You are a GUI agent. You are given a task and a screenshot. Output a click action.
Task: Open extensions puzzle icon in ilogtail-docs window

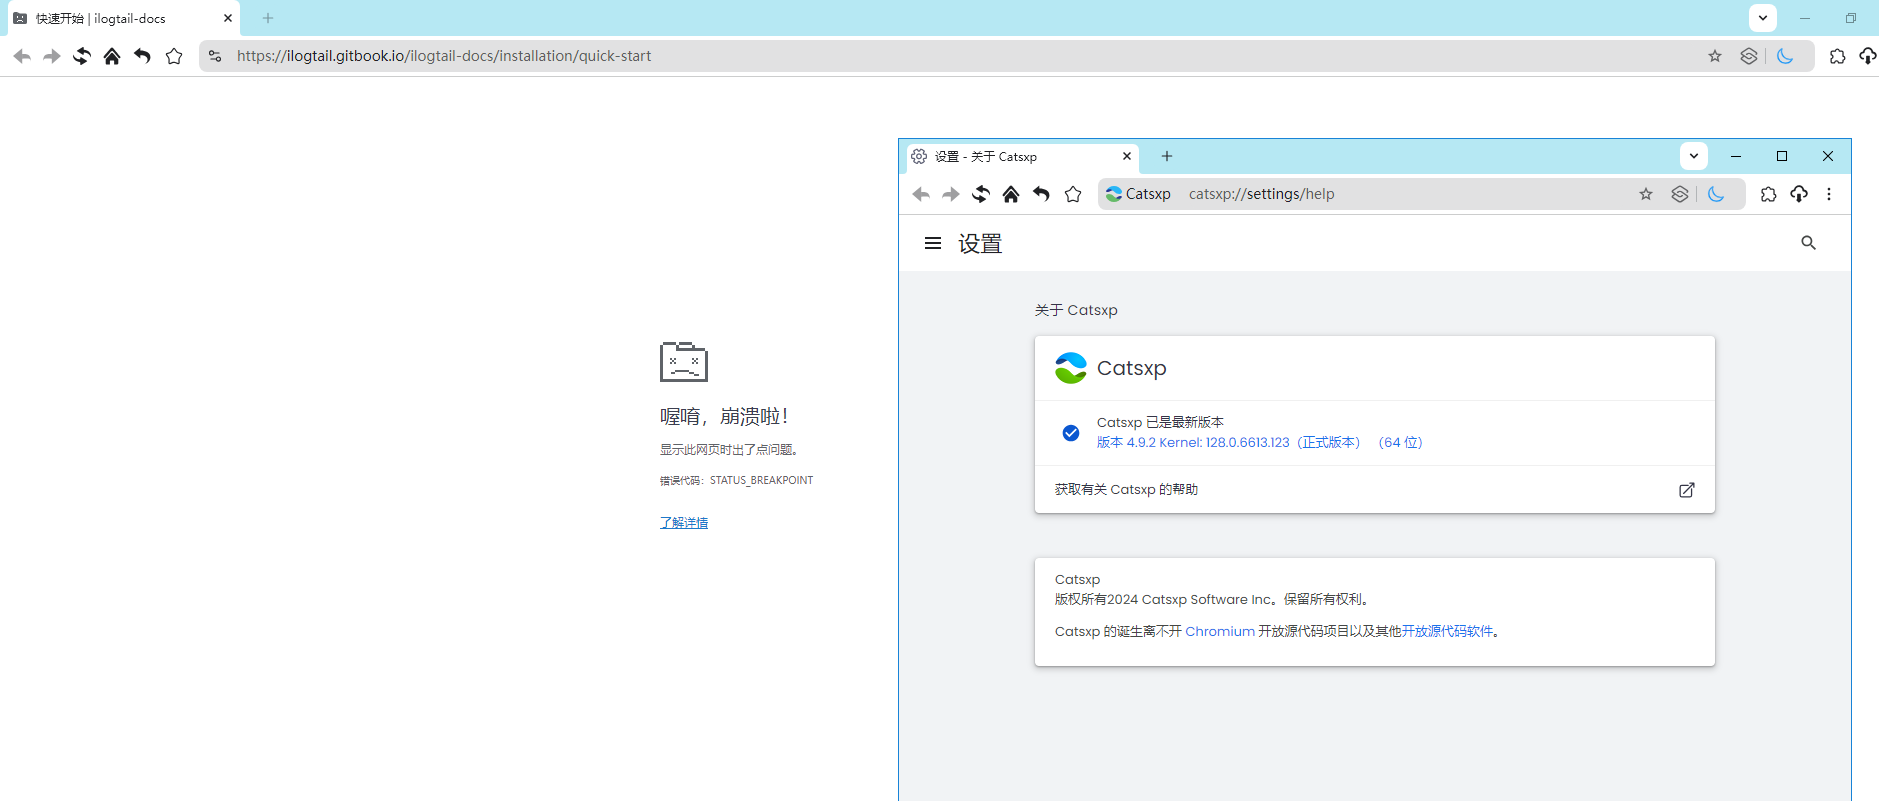(1837, 56)
